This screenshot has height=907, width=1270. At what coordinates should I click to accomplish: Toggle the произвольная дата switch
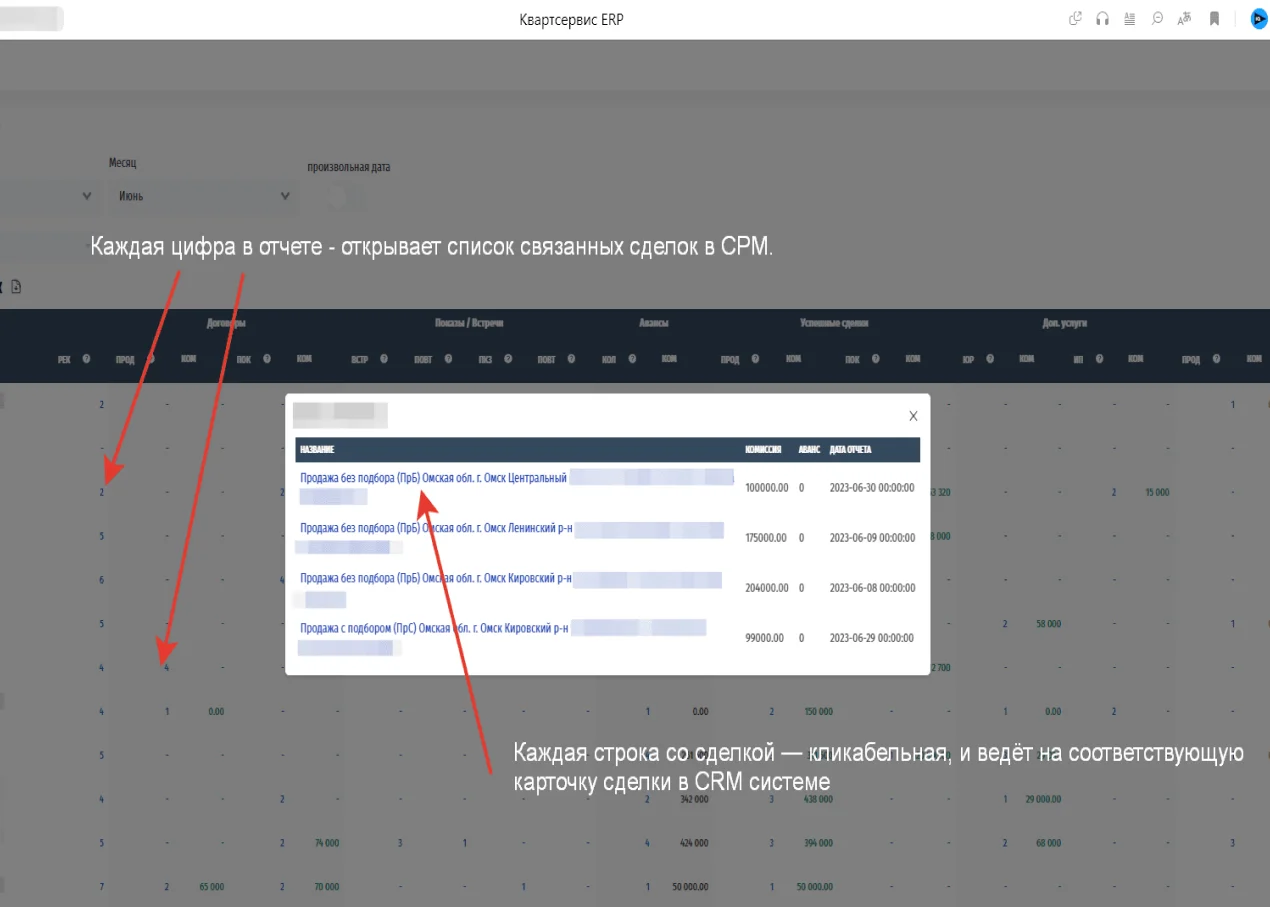340,197
